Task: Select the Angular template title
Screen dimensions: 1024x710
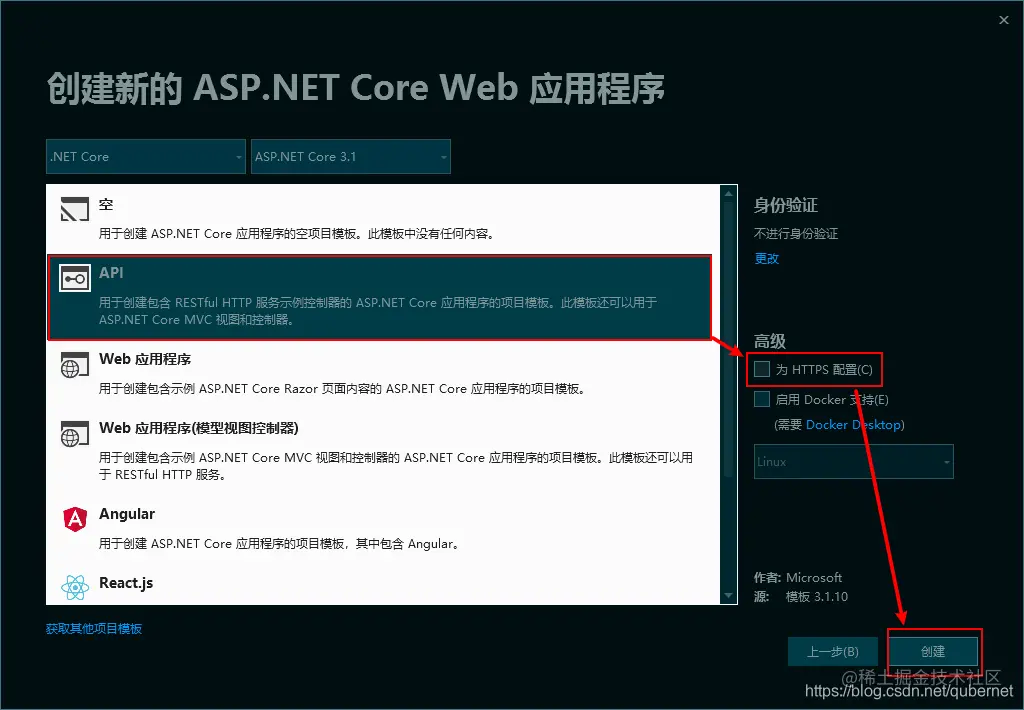Action: [x=127, y=514]
